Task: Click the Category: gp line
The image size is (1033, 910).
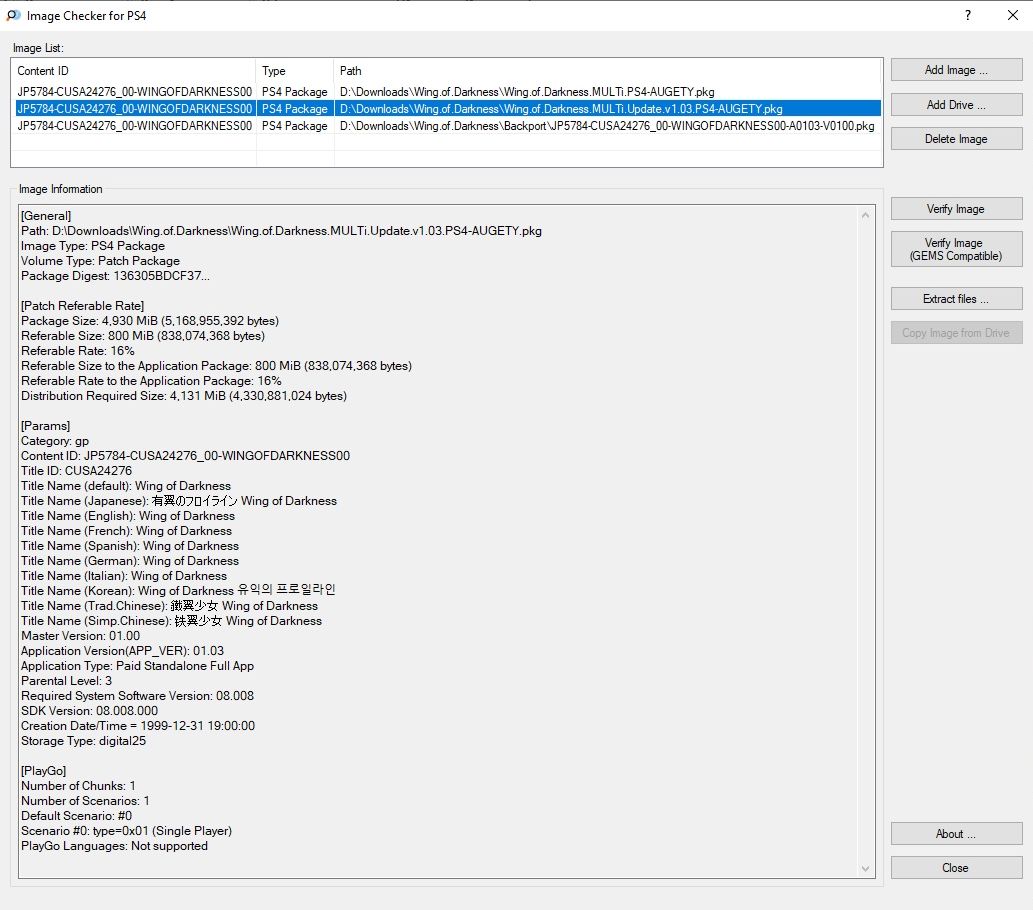Action: [55, 441]
